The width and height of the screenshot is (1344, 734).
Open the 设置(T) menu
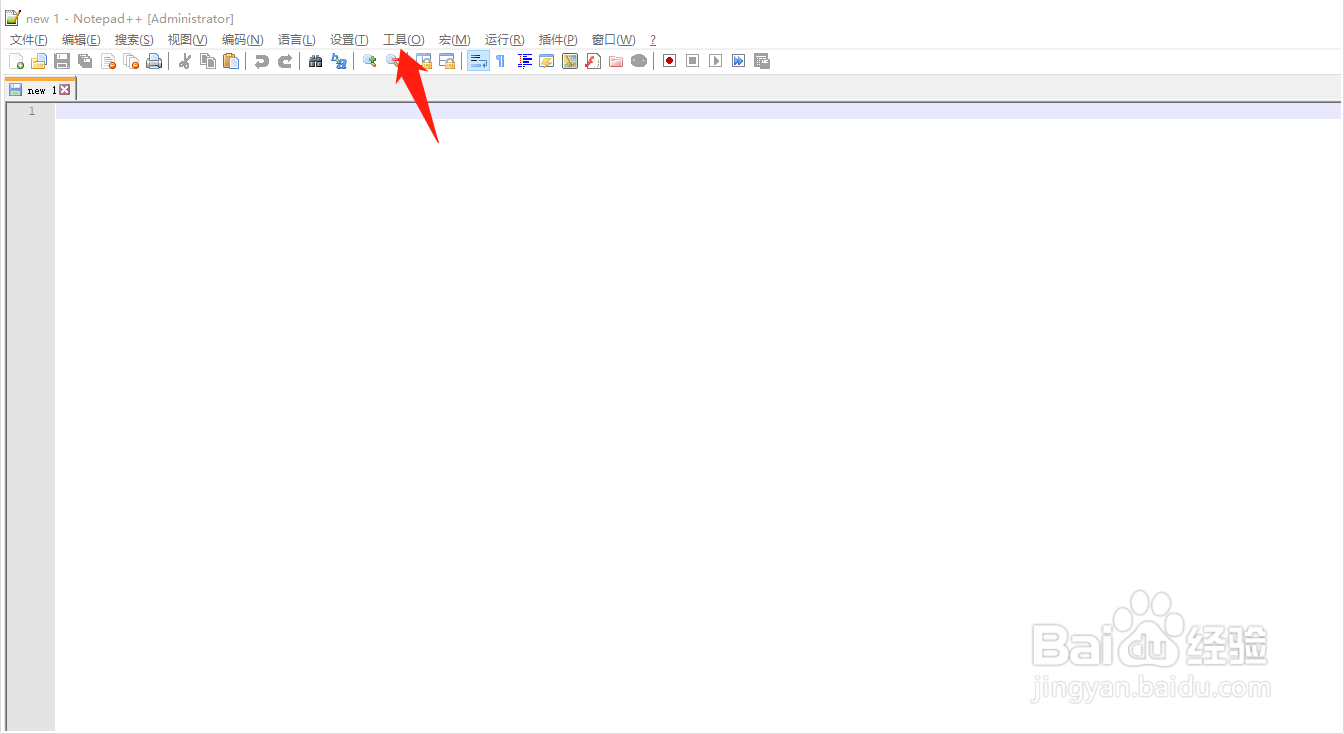coord(349,40)
